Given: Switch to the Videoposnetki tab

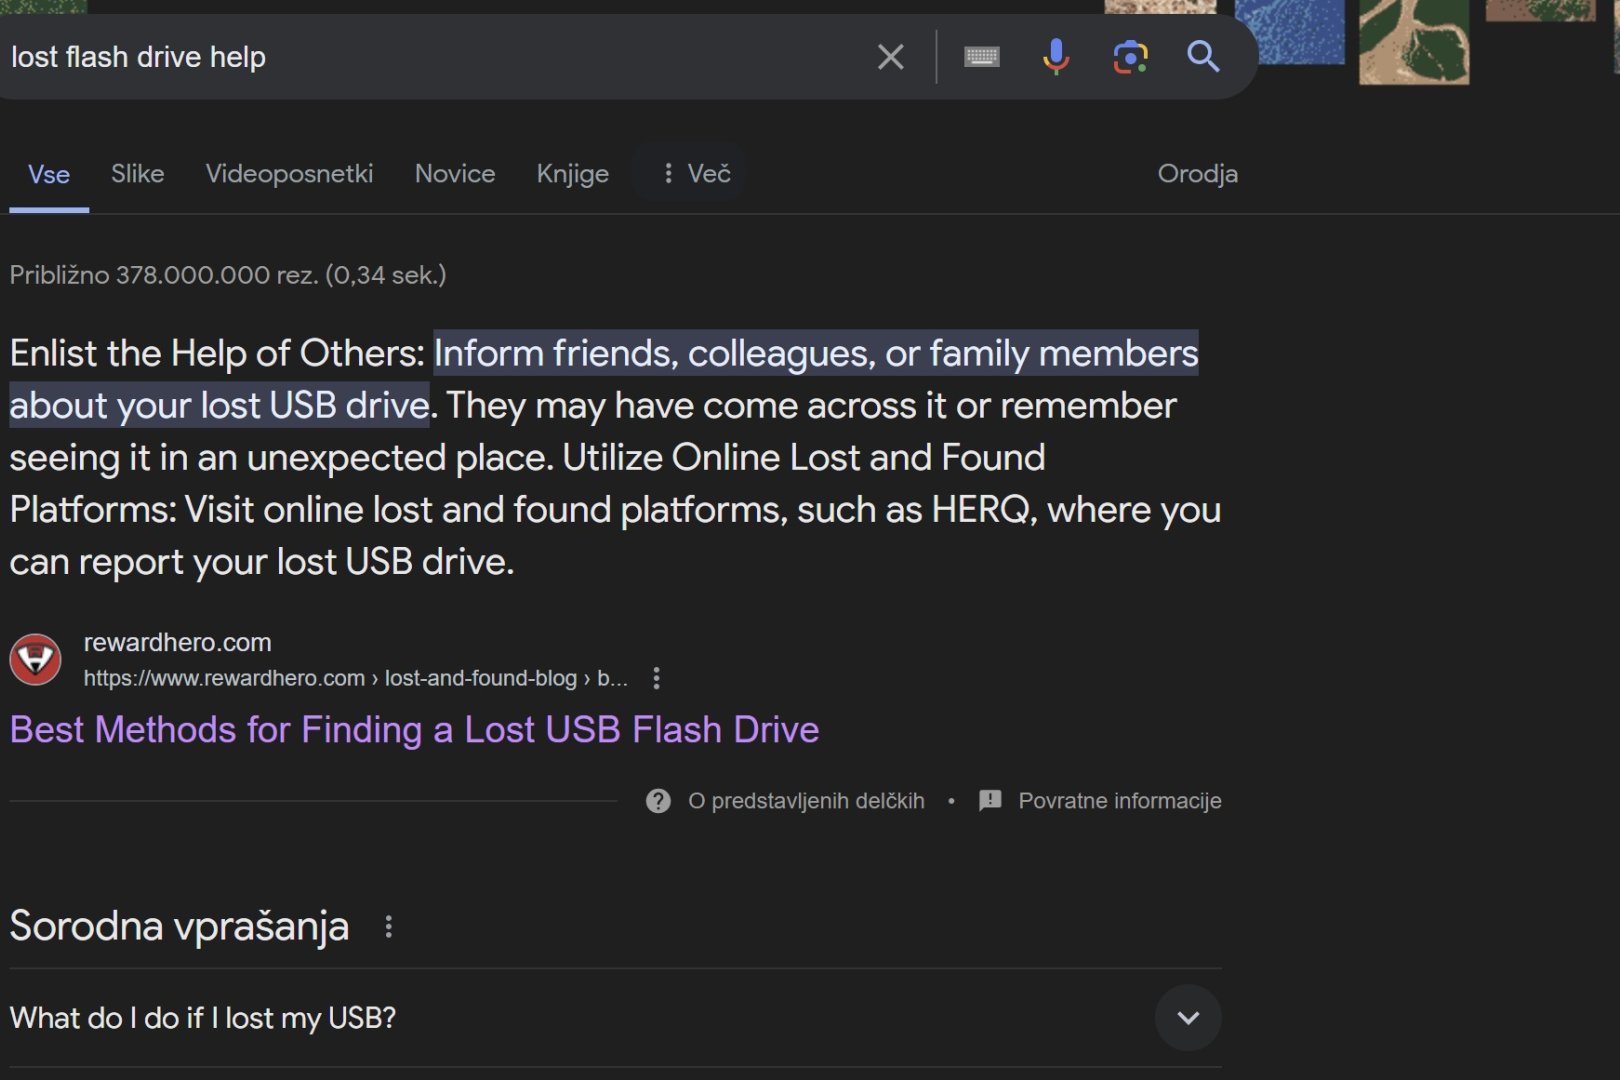Looking at the screenshot, I should tap(289, 174).
